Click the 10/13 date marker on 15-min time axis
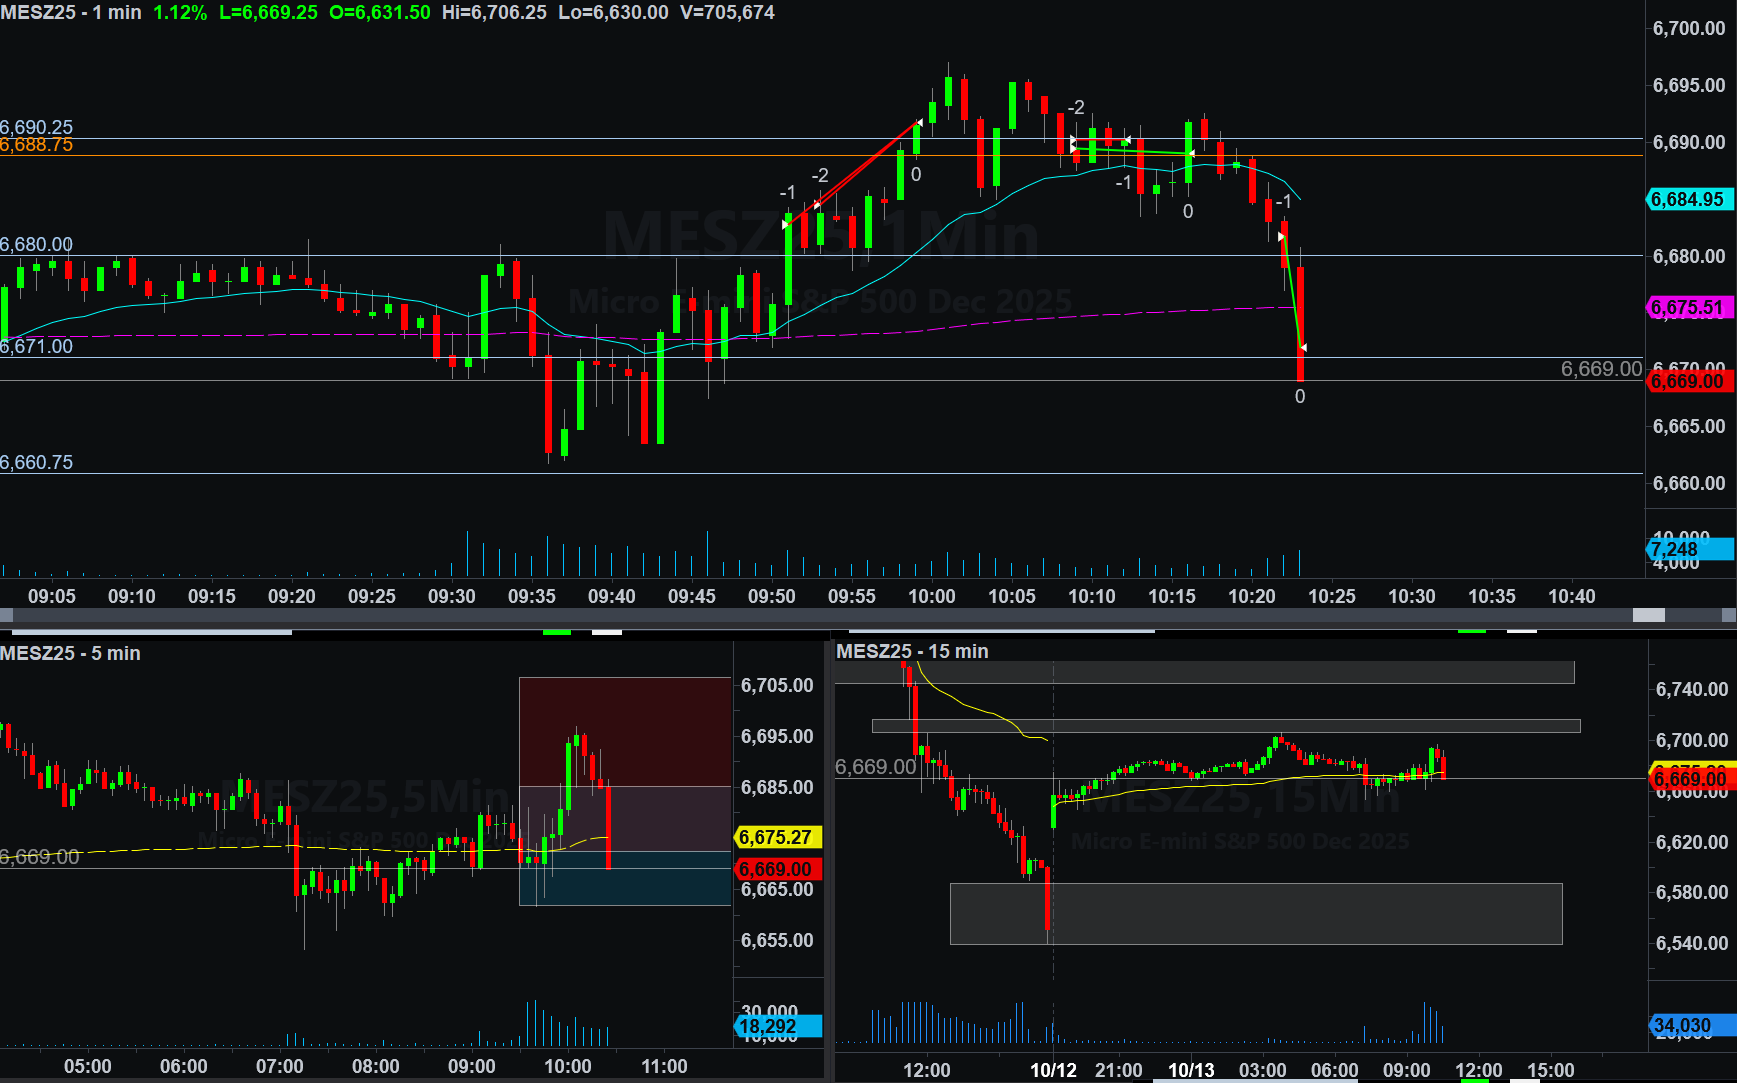Viewport: 1737px width, 1083px height. click(1191, 1070)
